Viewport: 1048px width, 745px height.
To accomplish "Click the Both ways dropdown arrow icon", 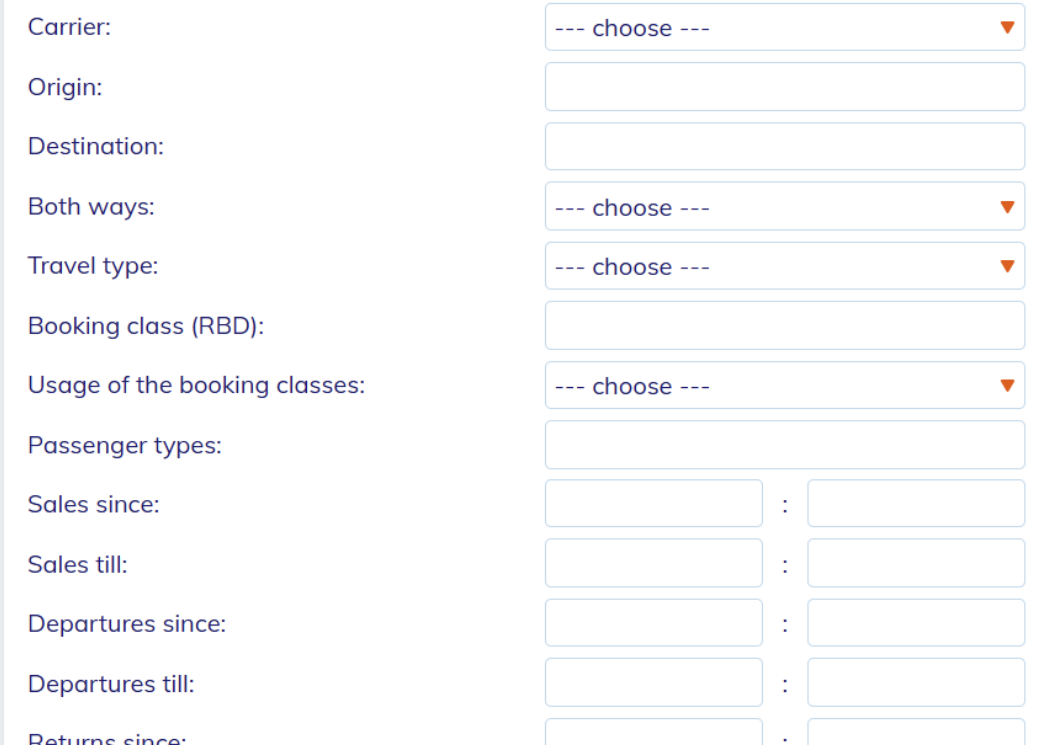I will click(1007, 208).
